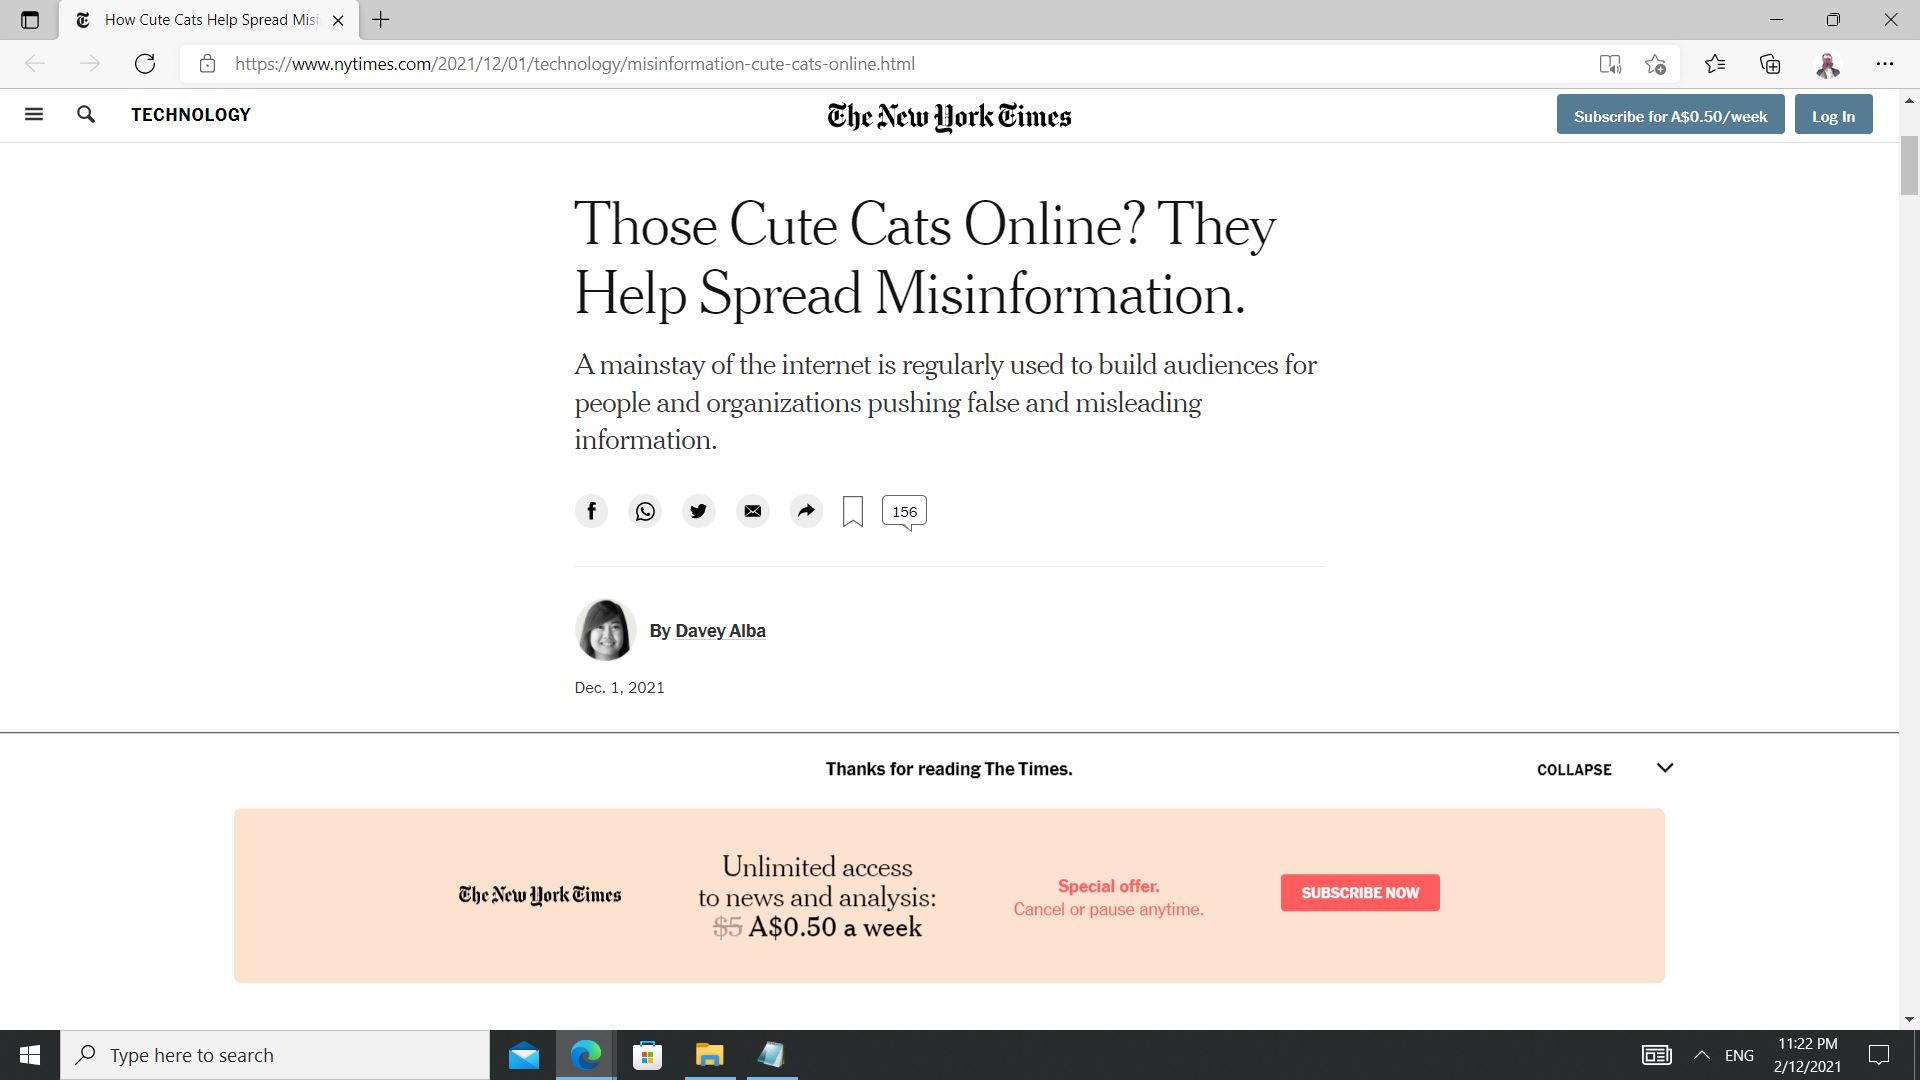Screen dimensions: 1920x1080
Task: Open the notepad-like taskbar app
Action: click(x=771, y=1055)
